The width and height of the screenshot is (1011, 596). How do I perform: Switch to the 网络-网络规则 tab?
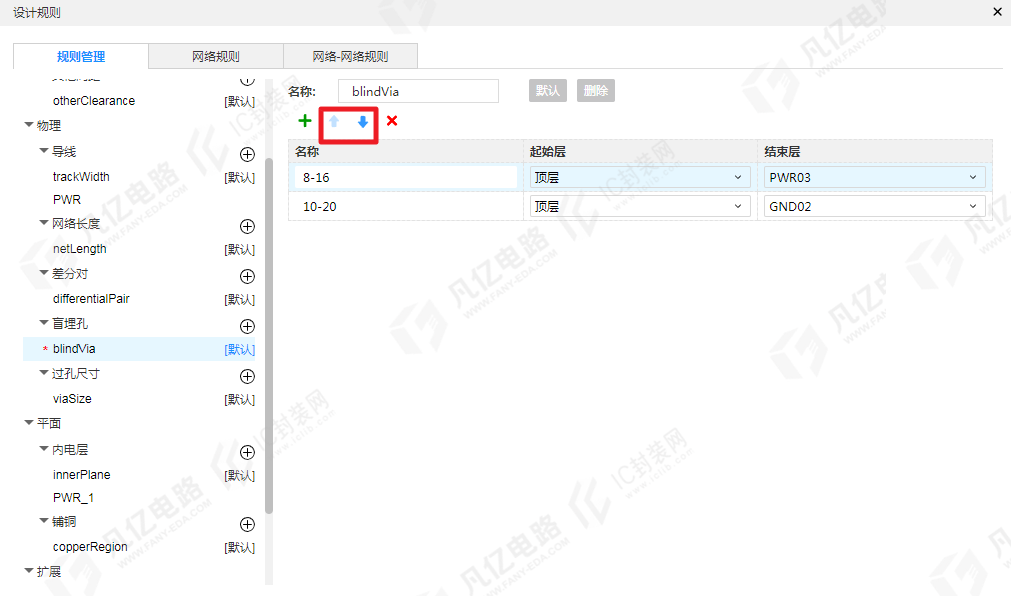[350, 56]
